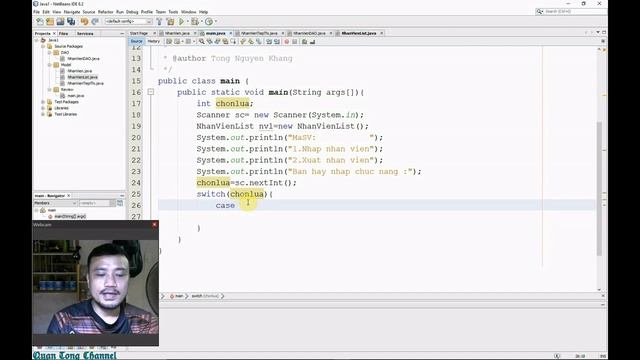Select main.java in the project tree
Screen dimensions: 640x360
76,96
